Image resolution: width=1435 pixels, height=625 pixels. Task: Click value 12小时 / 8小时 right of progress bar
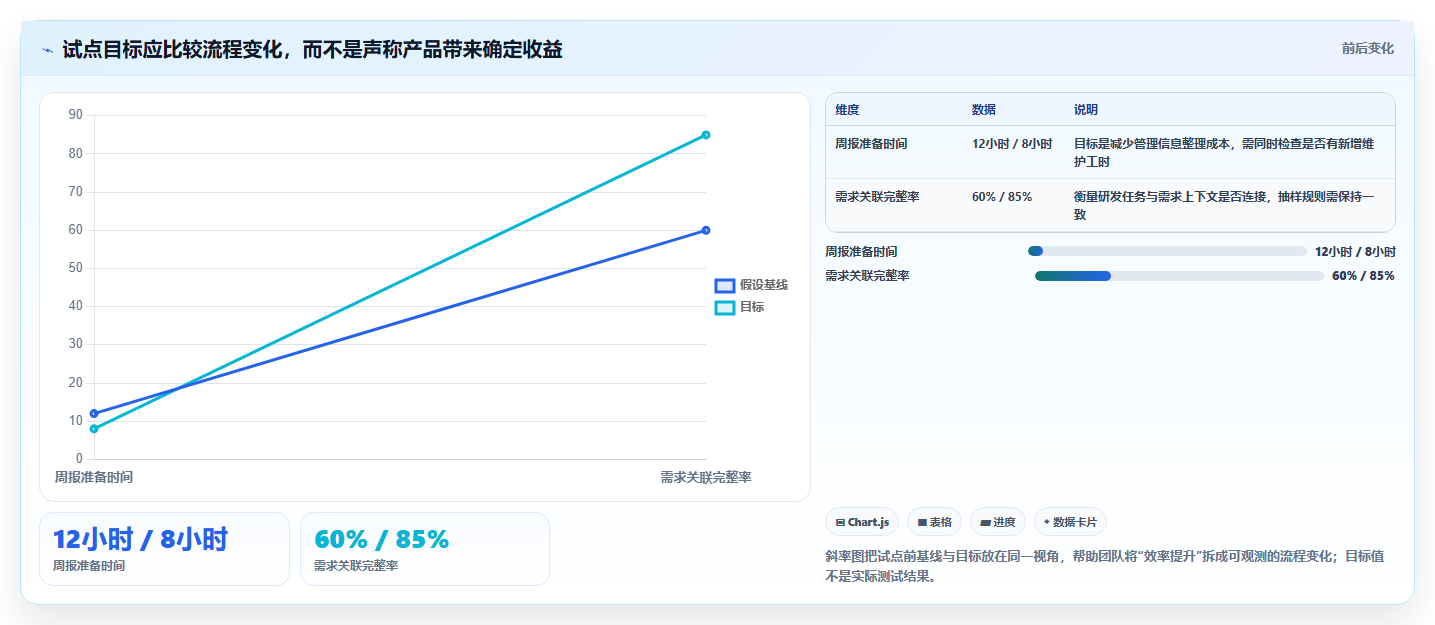pos(1355,252)
